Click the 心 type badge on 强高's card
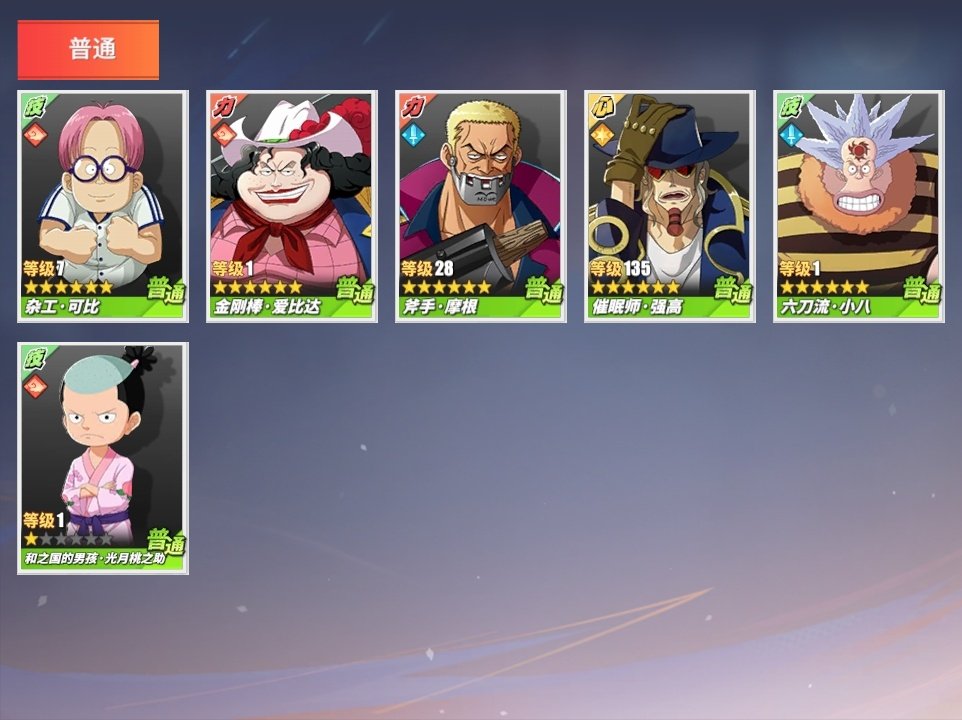Screen dimensions: 962x720 [602, 107]
